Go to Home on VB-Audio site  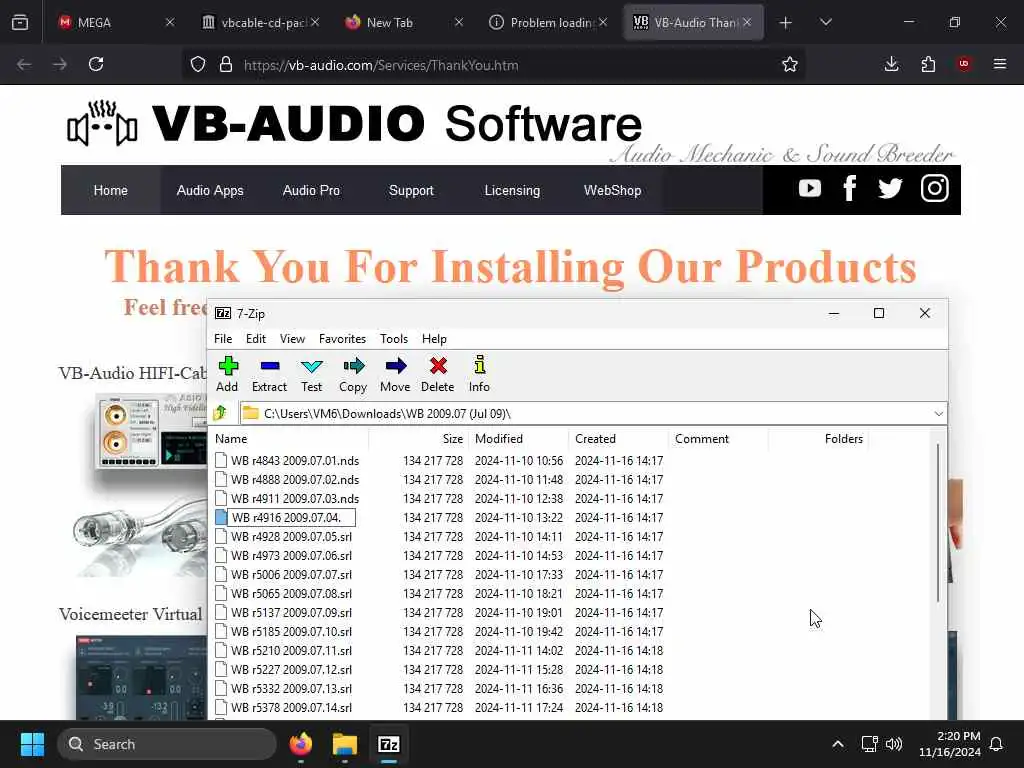(x=110, y=190)
